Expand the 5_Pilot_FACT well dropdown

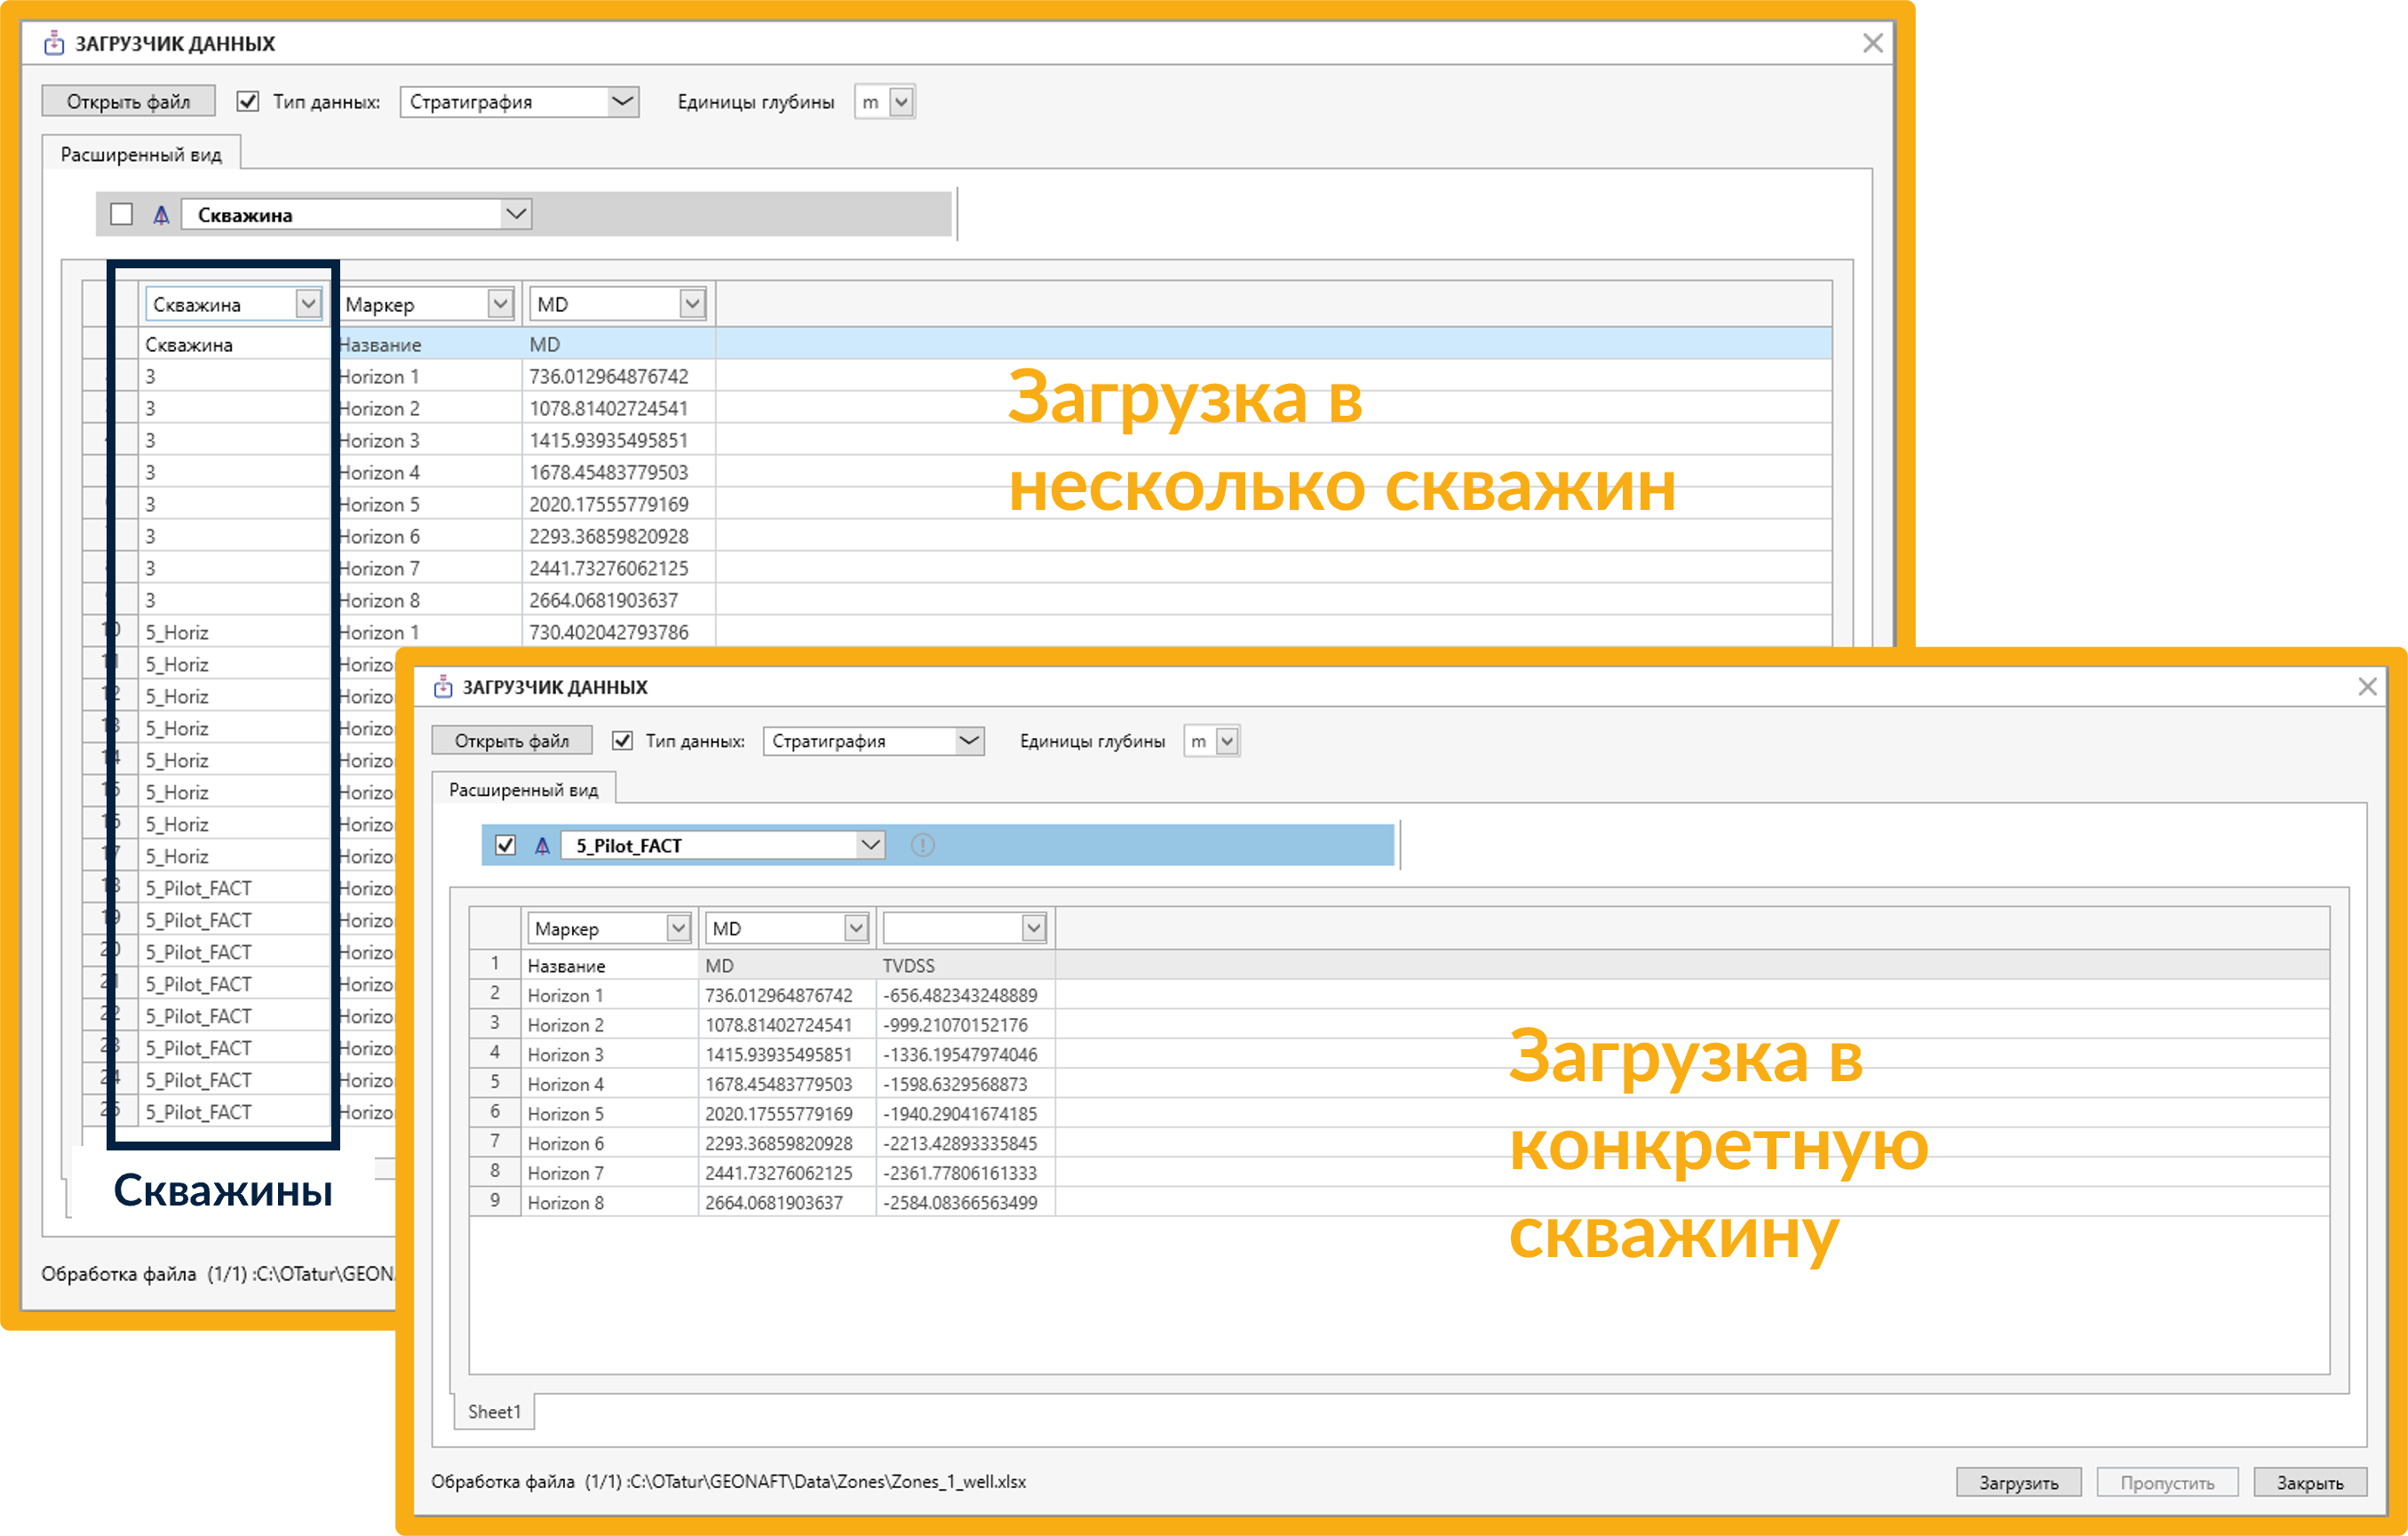[871, 846]
